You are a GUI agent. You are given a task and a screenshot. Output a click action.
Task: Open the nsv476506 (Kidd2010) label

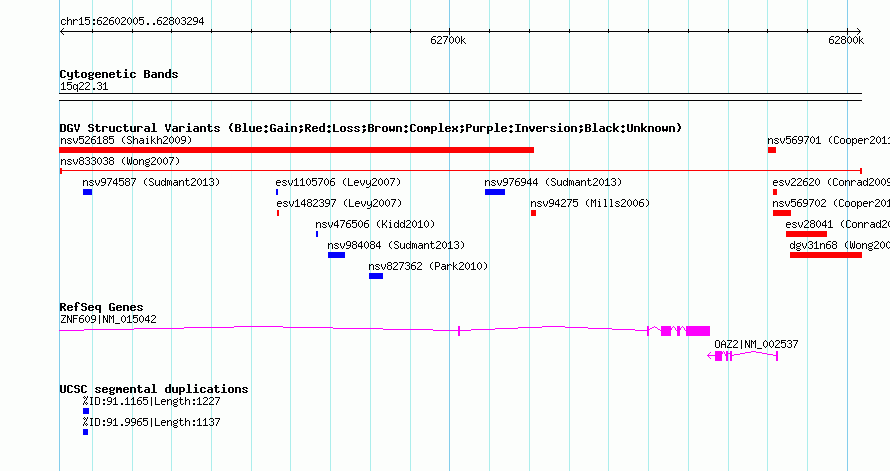click(375, 224)
